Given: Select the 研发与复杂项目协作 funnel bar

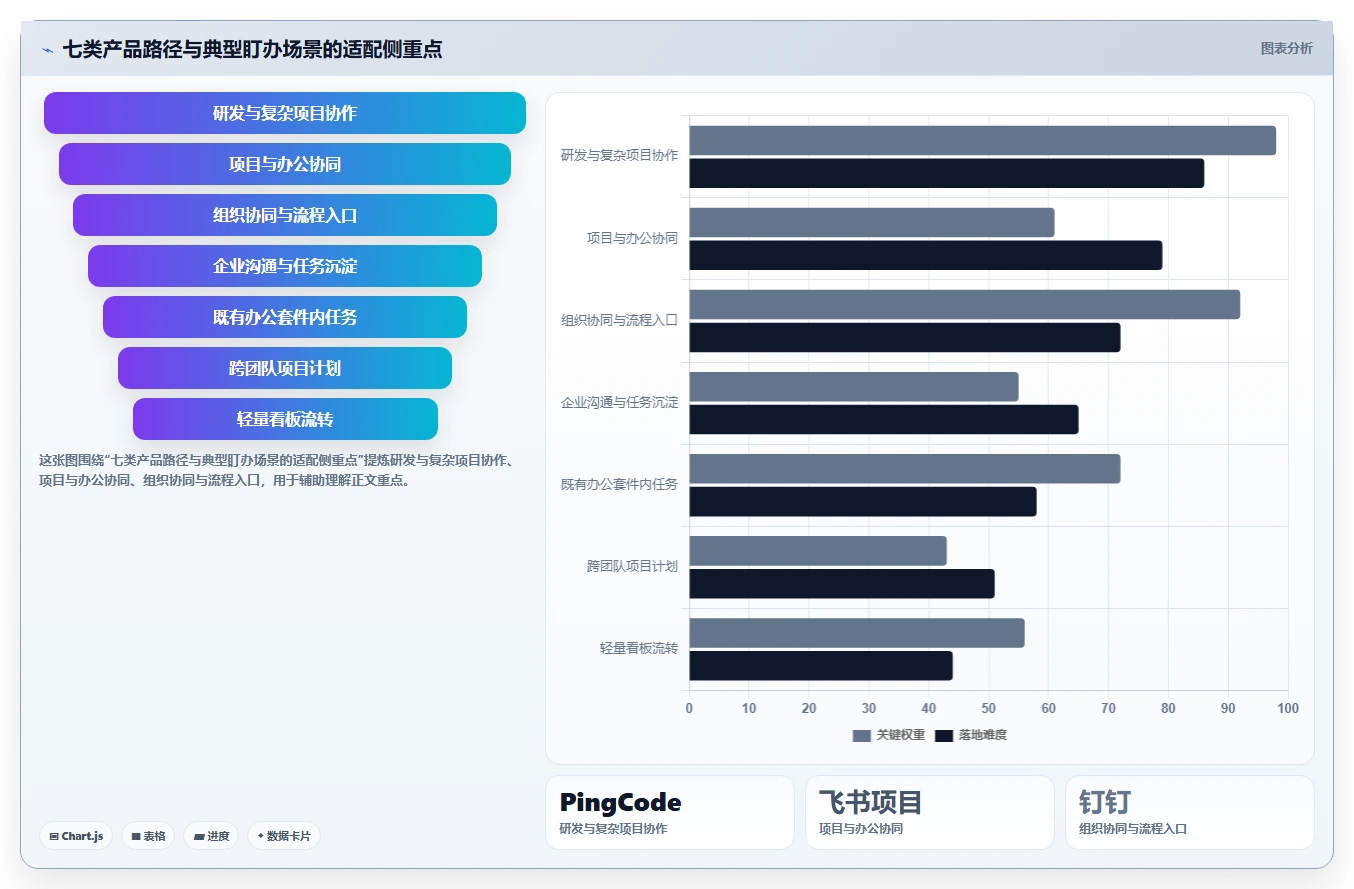Looking at the screenshot, I should pos(285,113).
